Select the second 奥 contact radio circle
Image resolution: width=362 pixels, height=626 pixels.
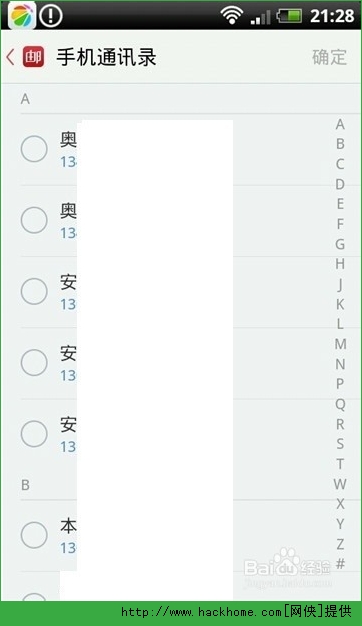(34, 220)
